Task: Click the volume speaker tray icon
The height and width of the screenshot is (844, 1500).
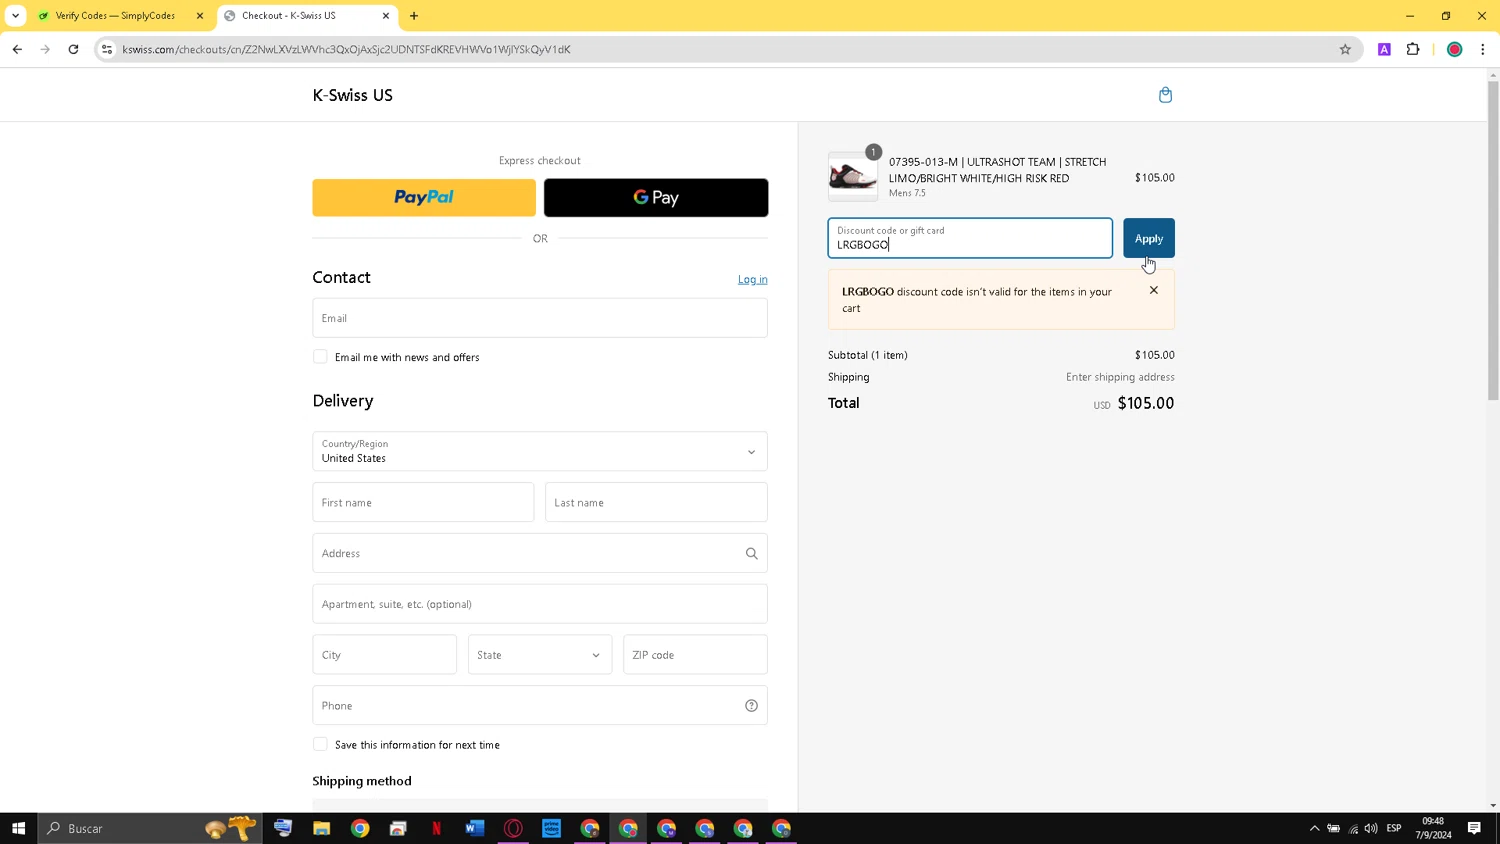Action: point(1370,828)
